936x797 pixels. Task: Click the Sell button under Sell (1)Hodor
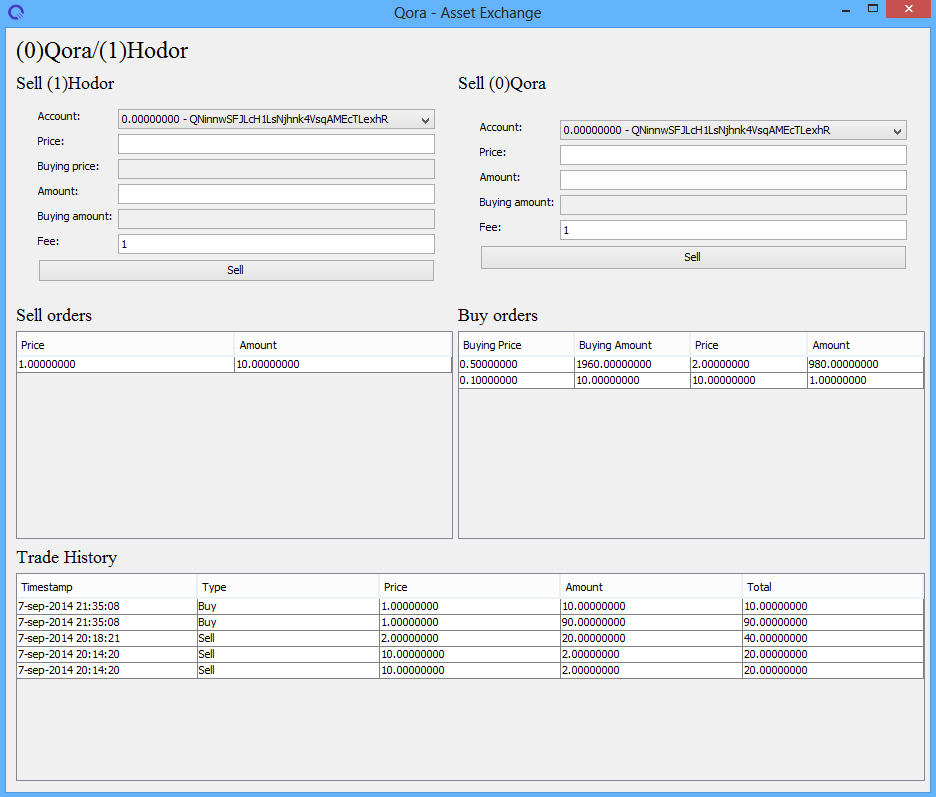(x=236, y=270)
